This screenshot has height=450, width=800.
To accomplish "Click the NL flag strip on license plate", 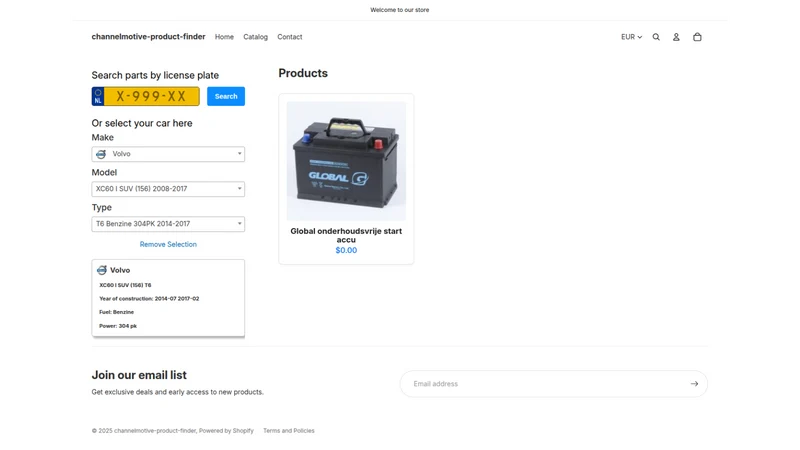I will coord(98,96).
